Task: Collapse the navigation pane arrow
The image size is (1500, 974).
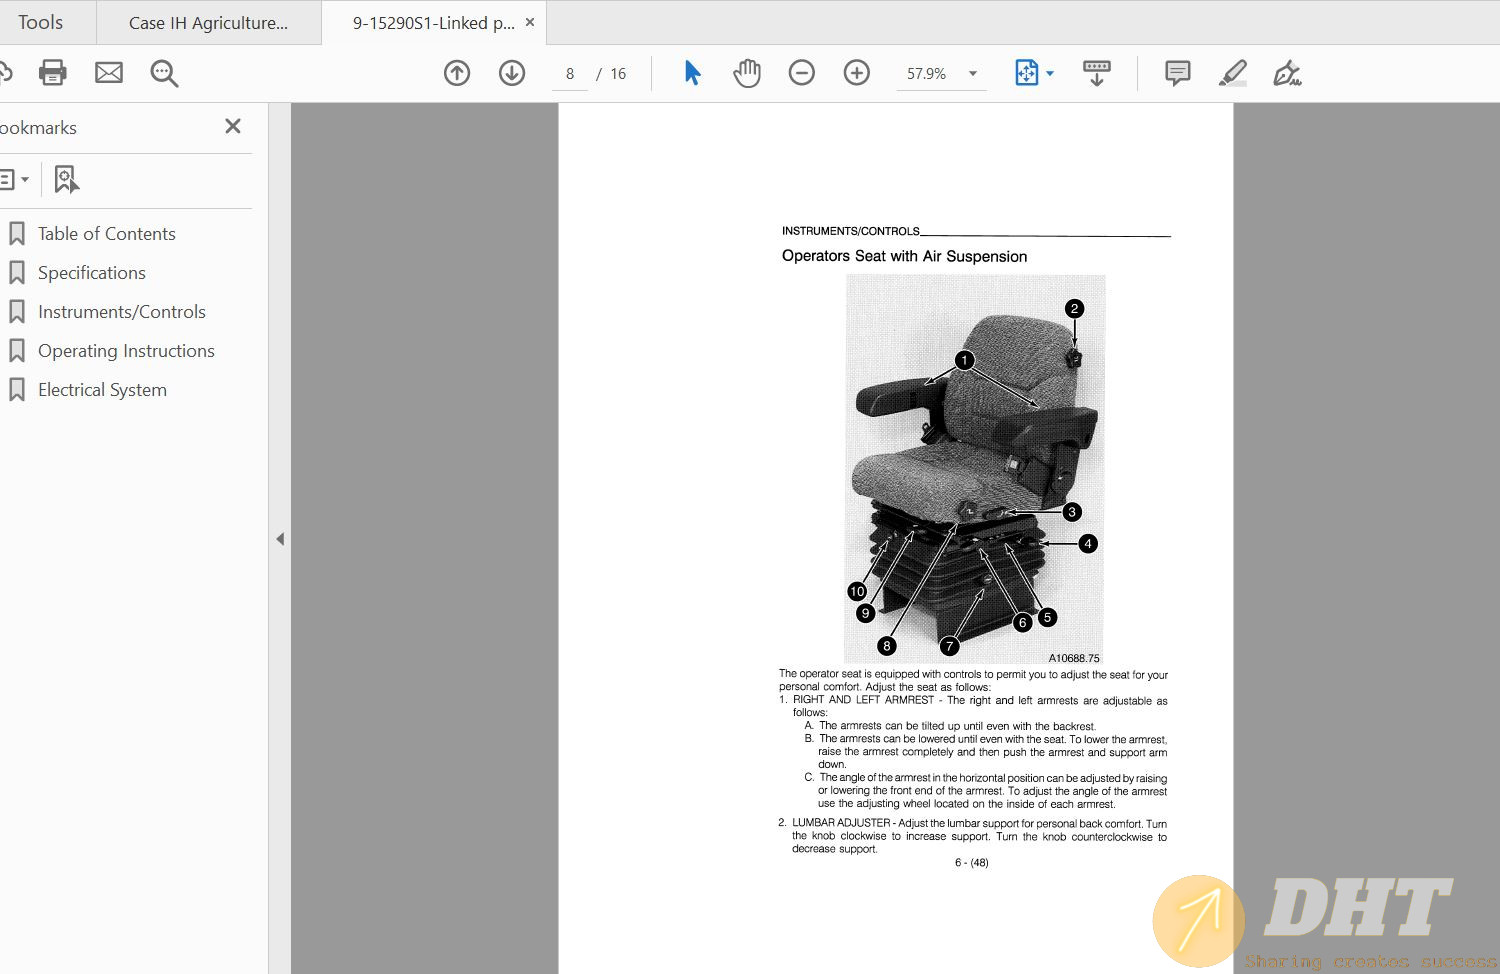Action: click(280, 539)
